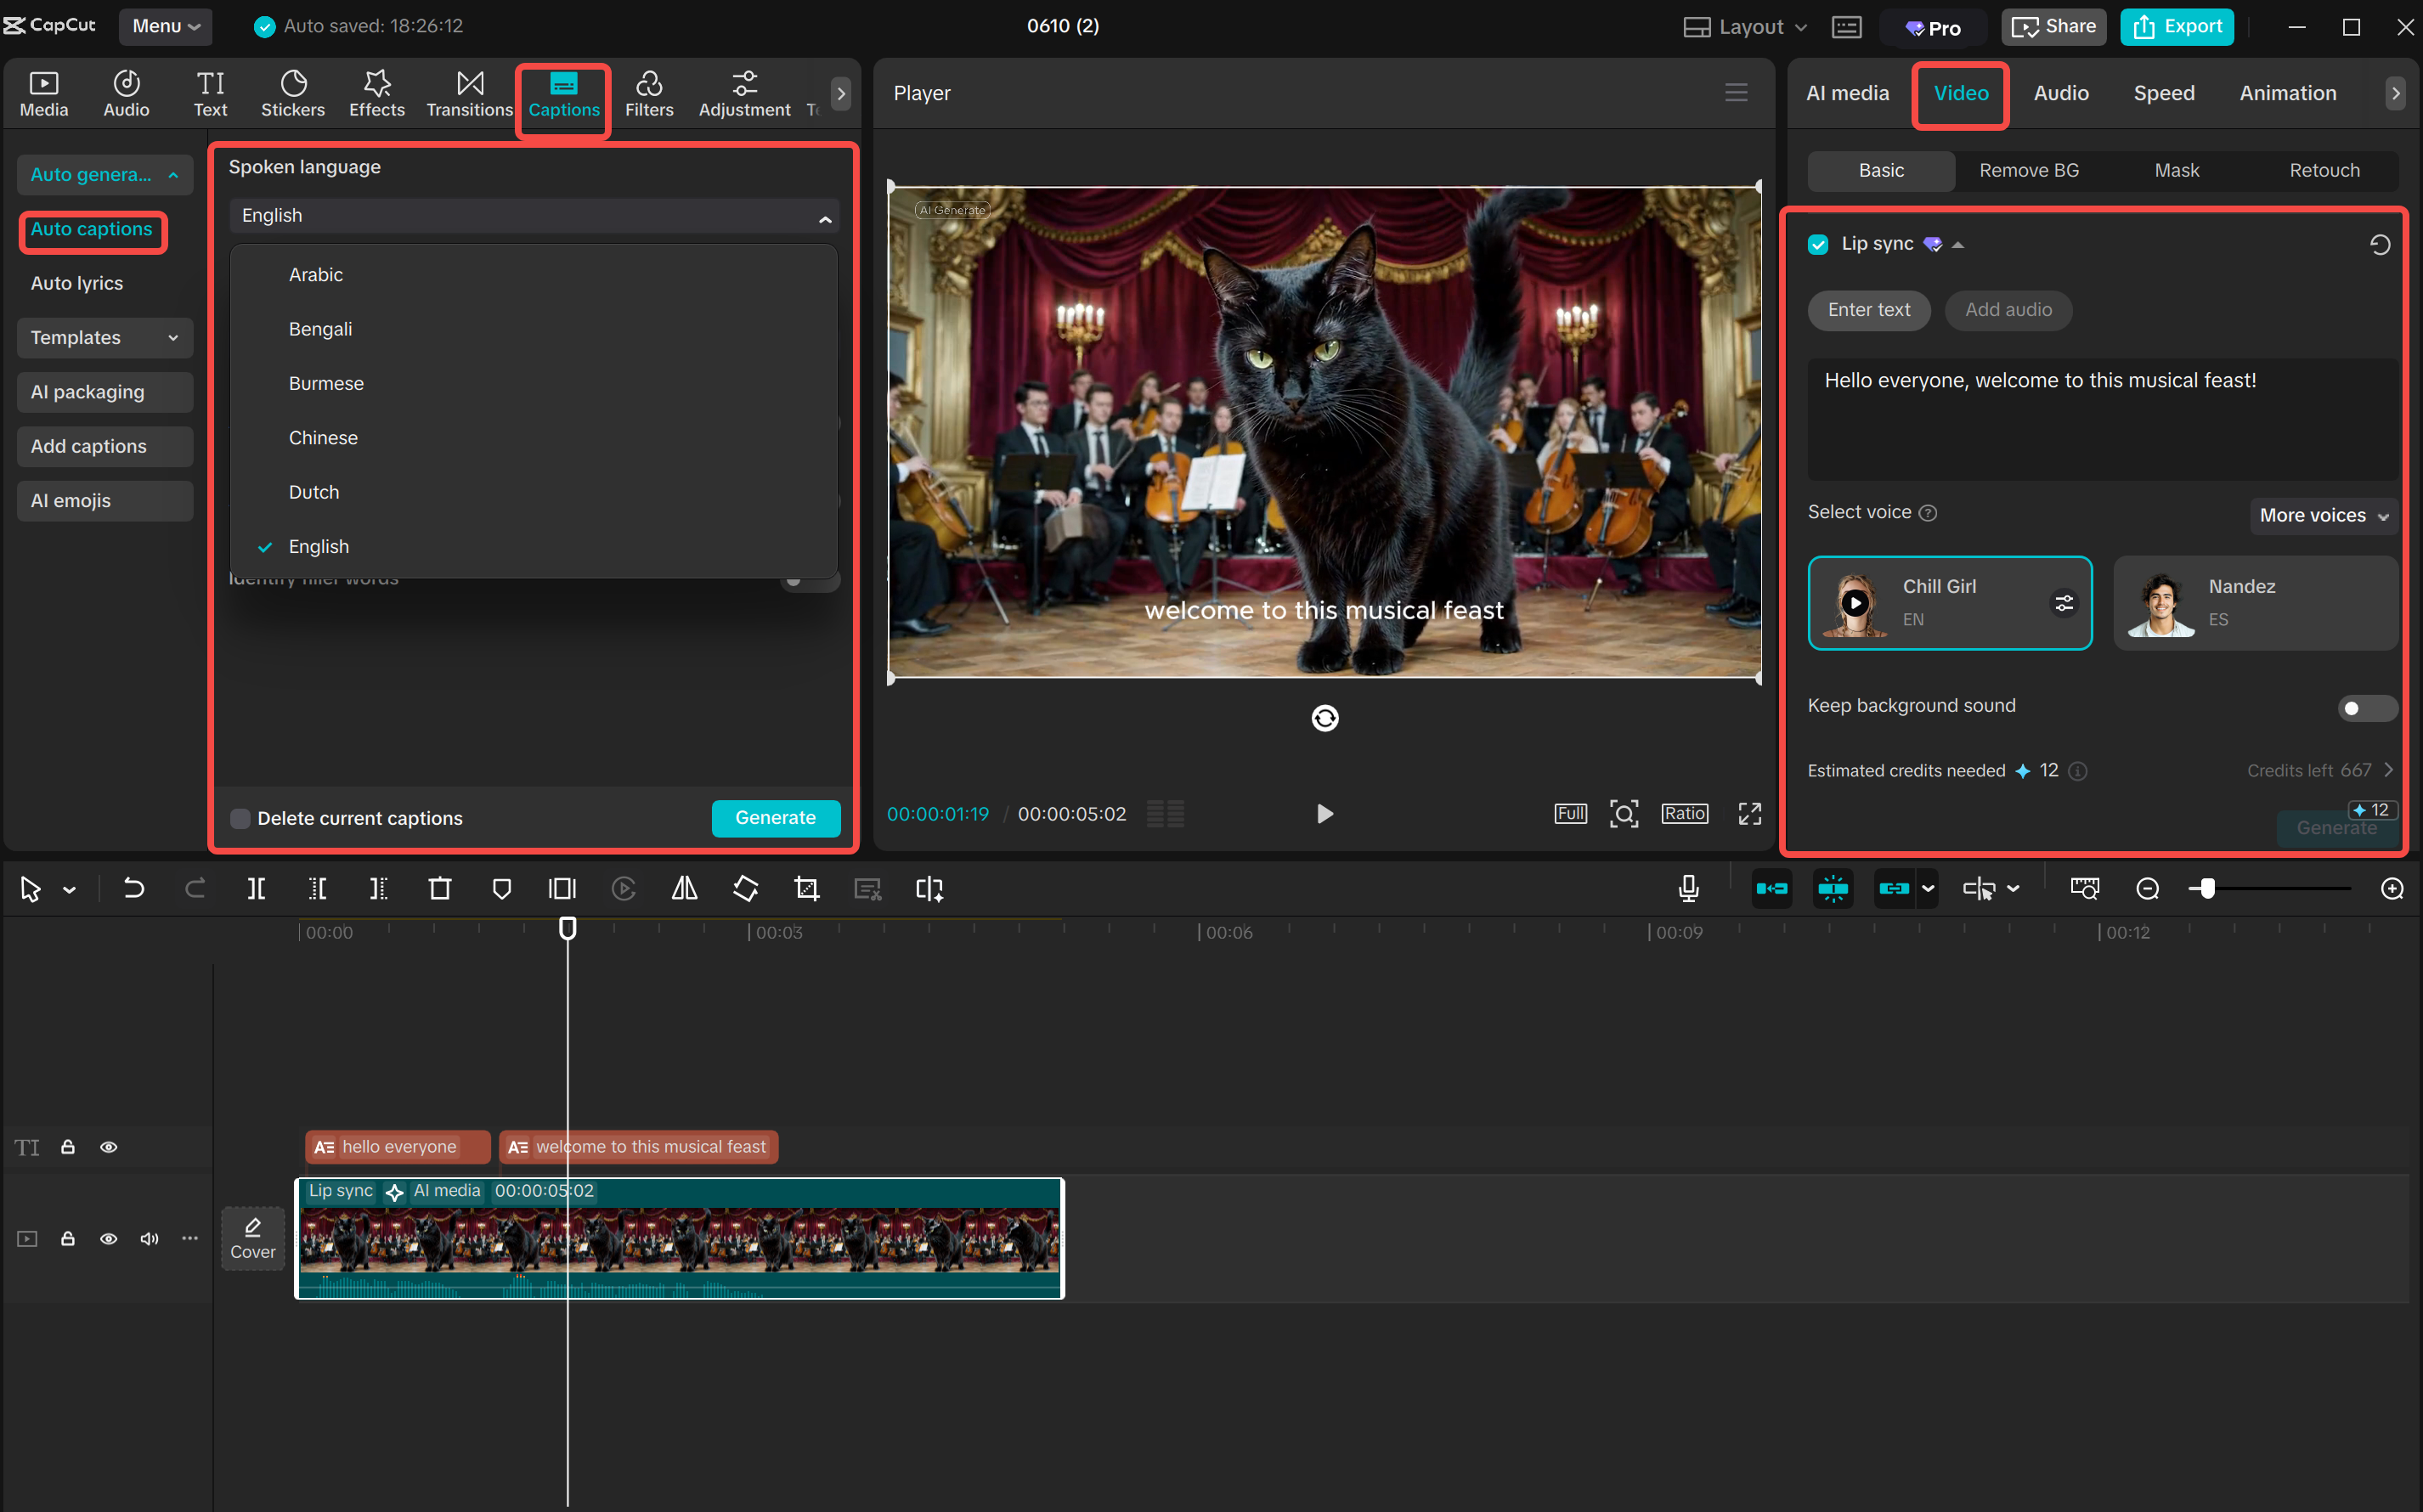
Task: Select the Chill Girl voice card
Action: 1948,603
